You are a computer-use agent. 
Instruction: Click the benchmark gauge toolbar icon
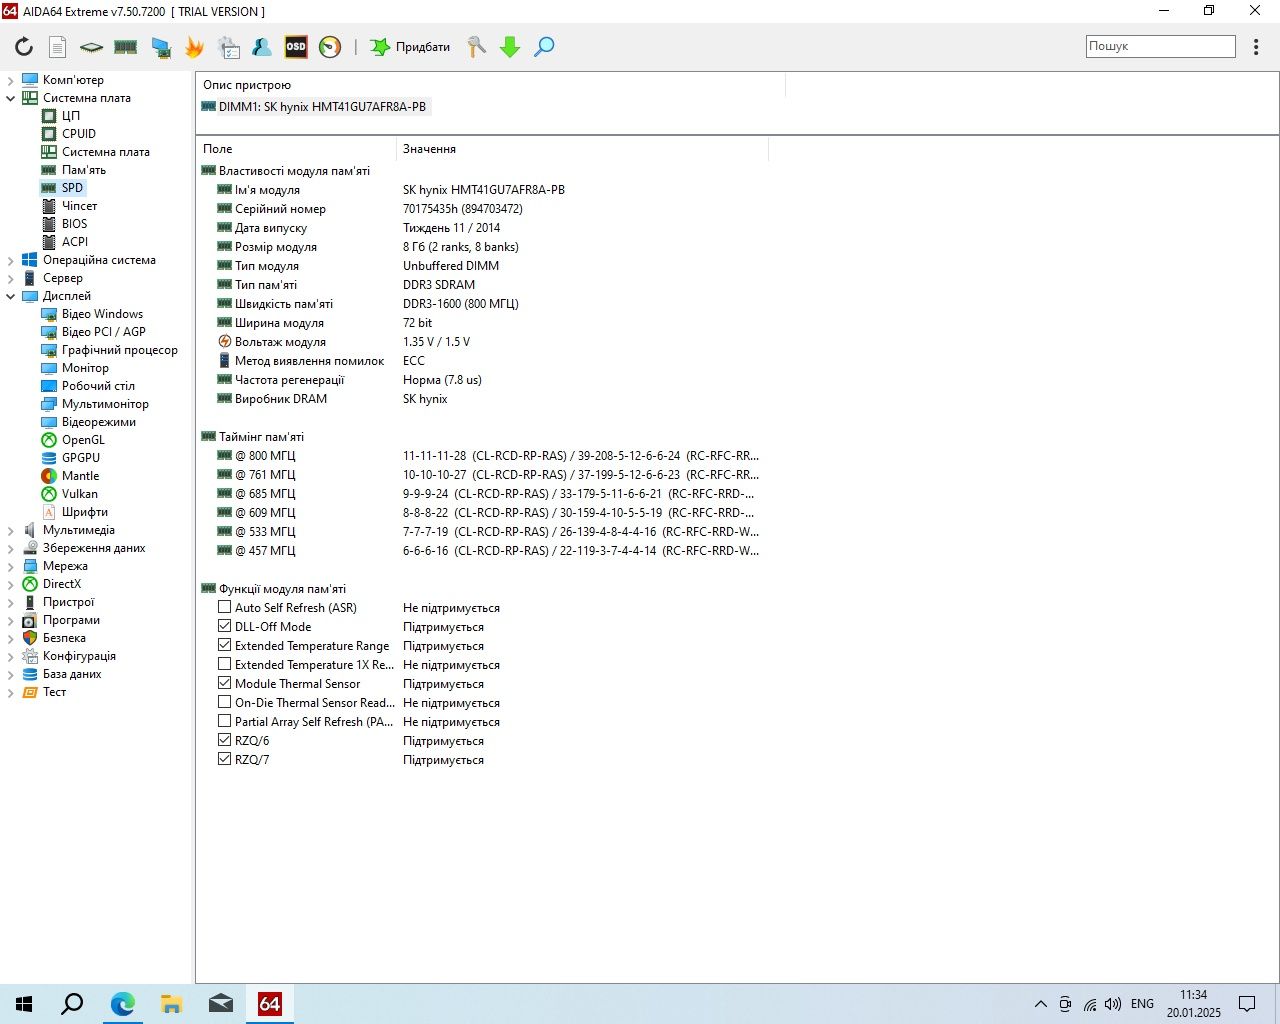click(330, 47)
